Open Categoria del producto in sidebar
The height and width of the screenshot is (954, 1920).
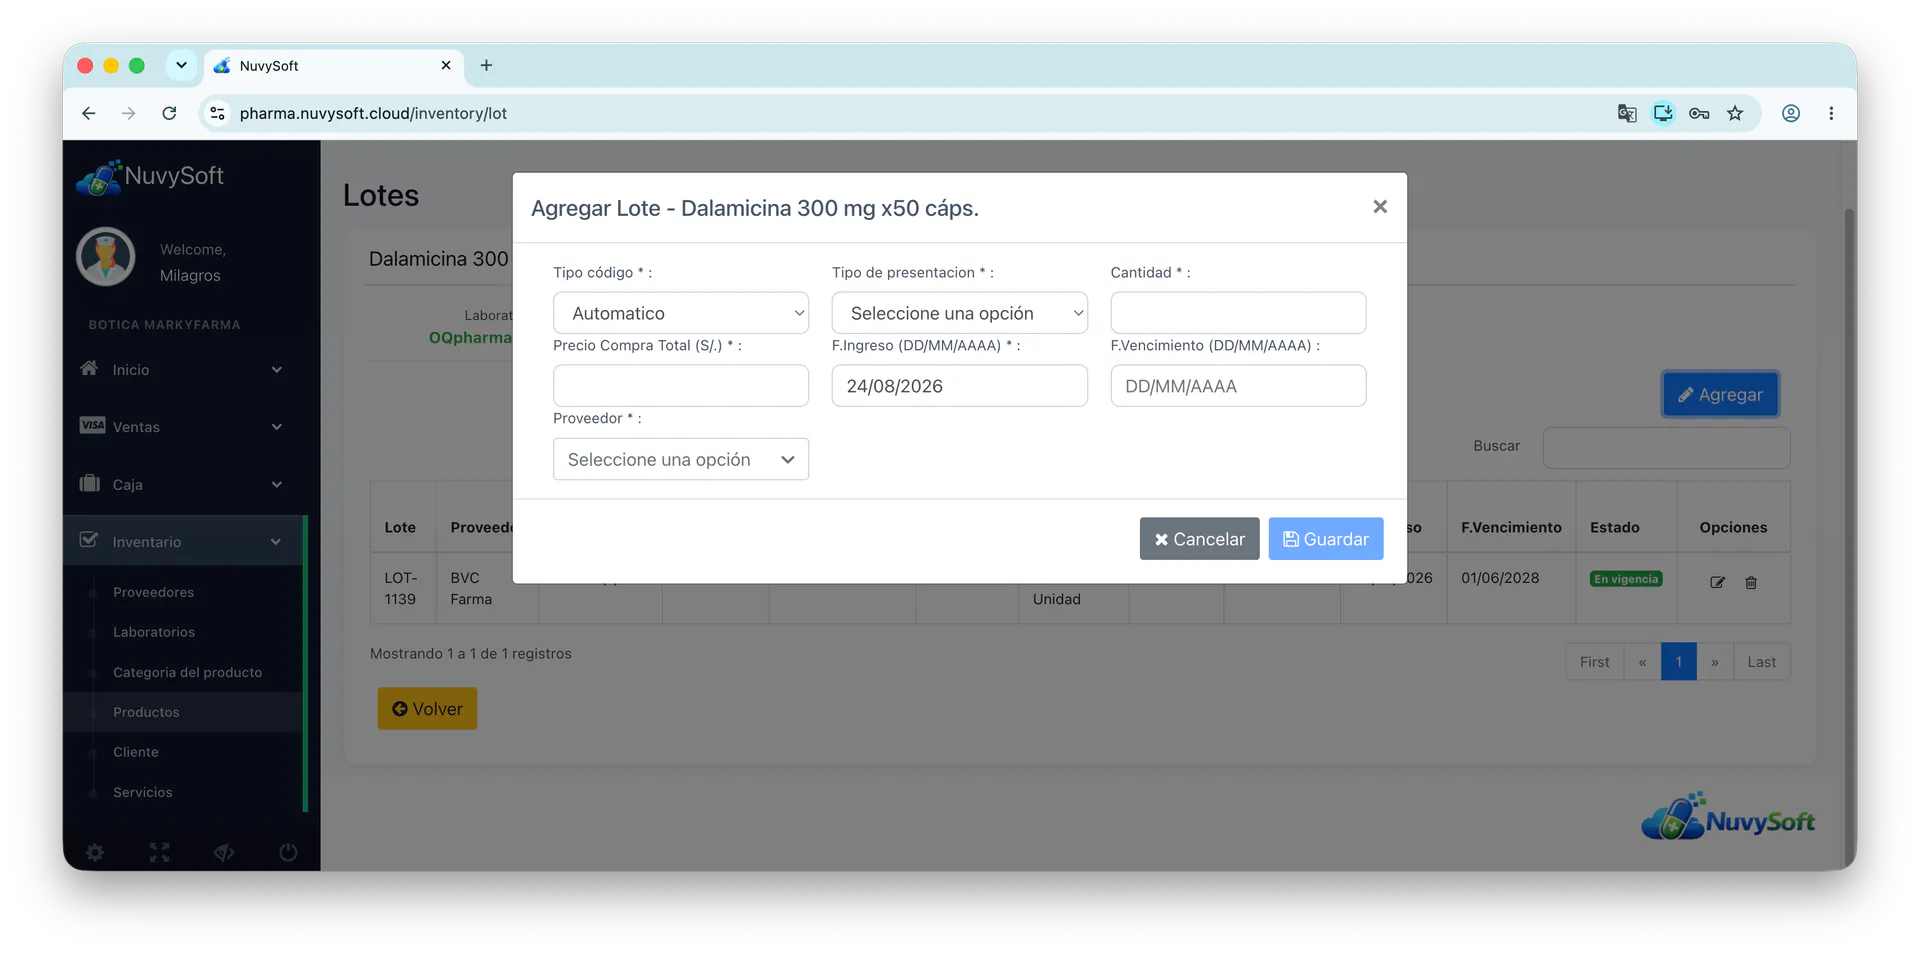[187, 672]
